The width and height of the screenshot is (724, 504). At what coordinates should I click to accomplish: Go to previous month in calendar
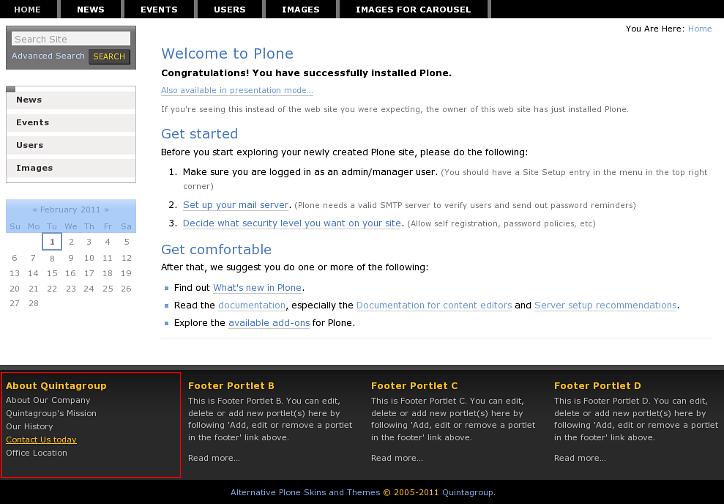(x=35, y=210)
